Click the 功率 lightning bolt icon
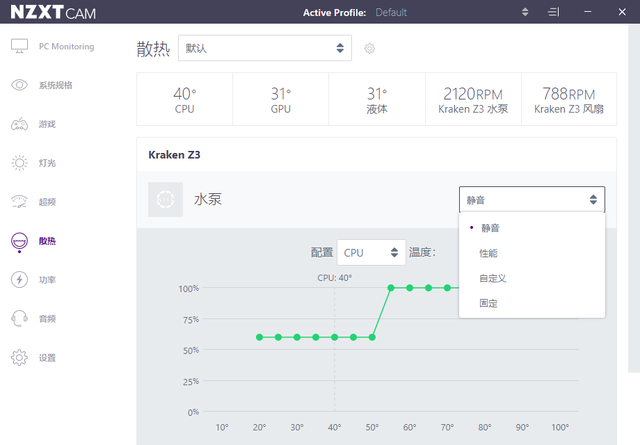The image size is (640, 445). 19,280
